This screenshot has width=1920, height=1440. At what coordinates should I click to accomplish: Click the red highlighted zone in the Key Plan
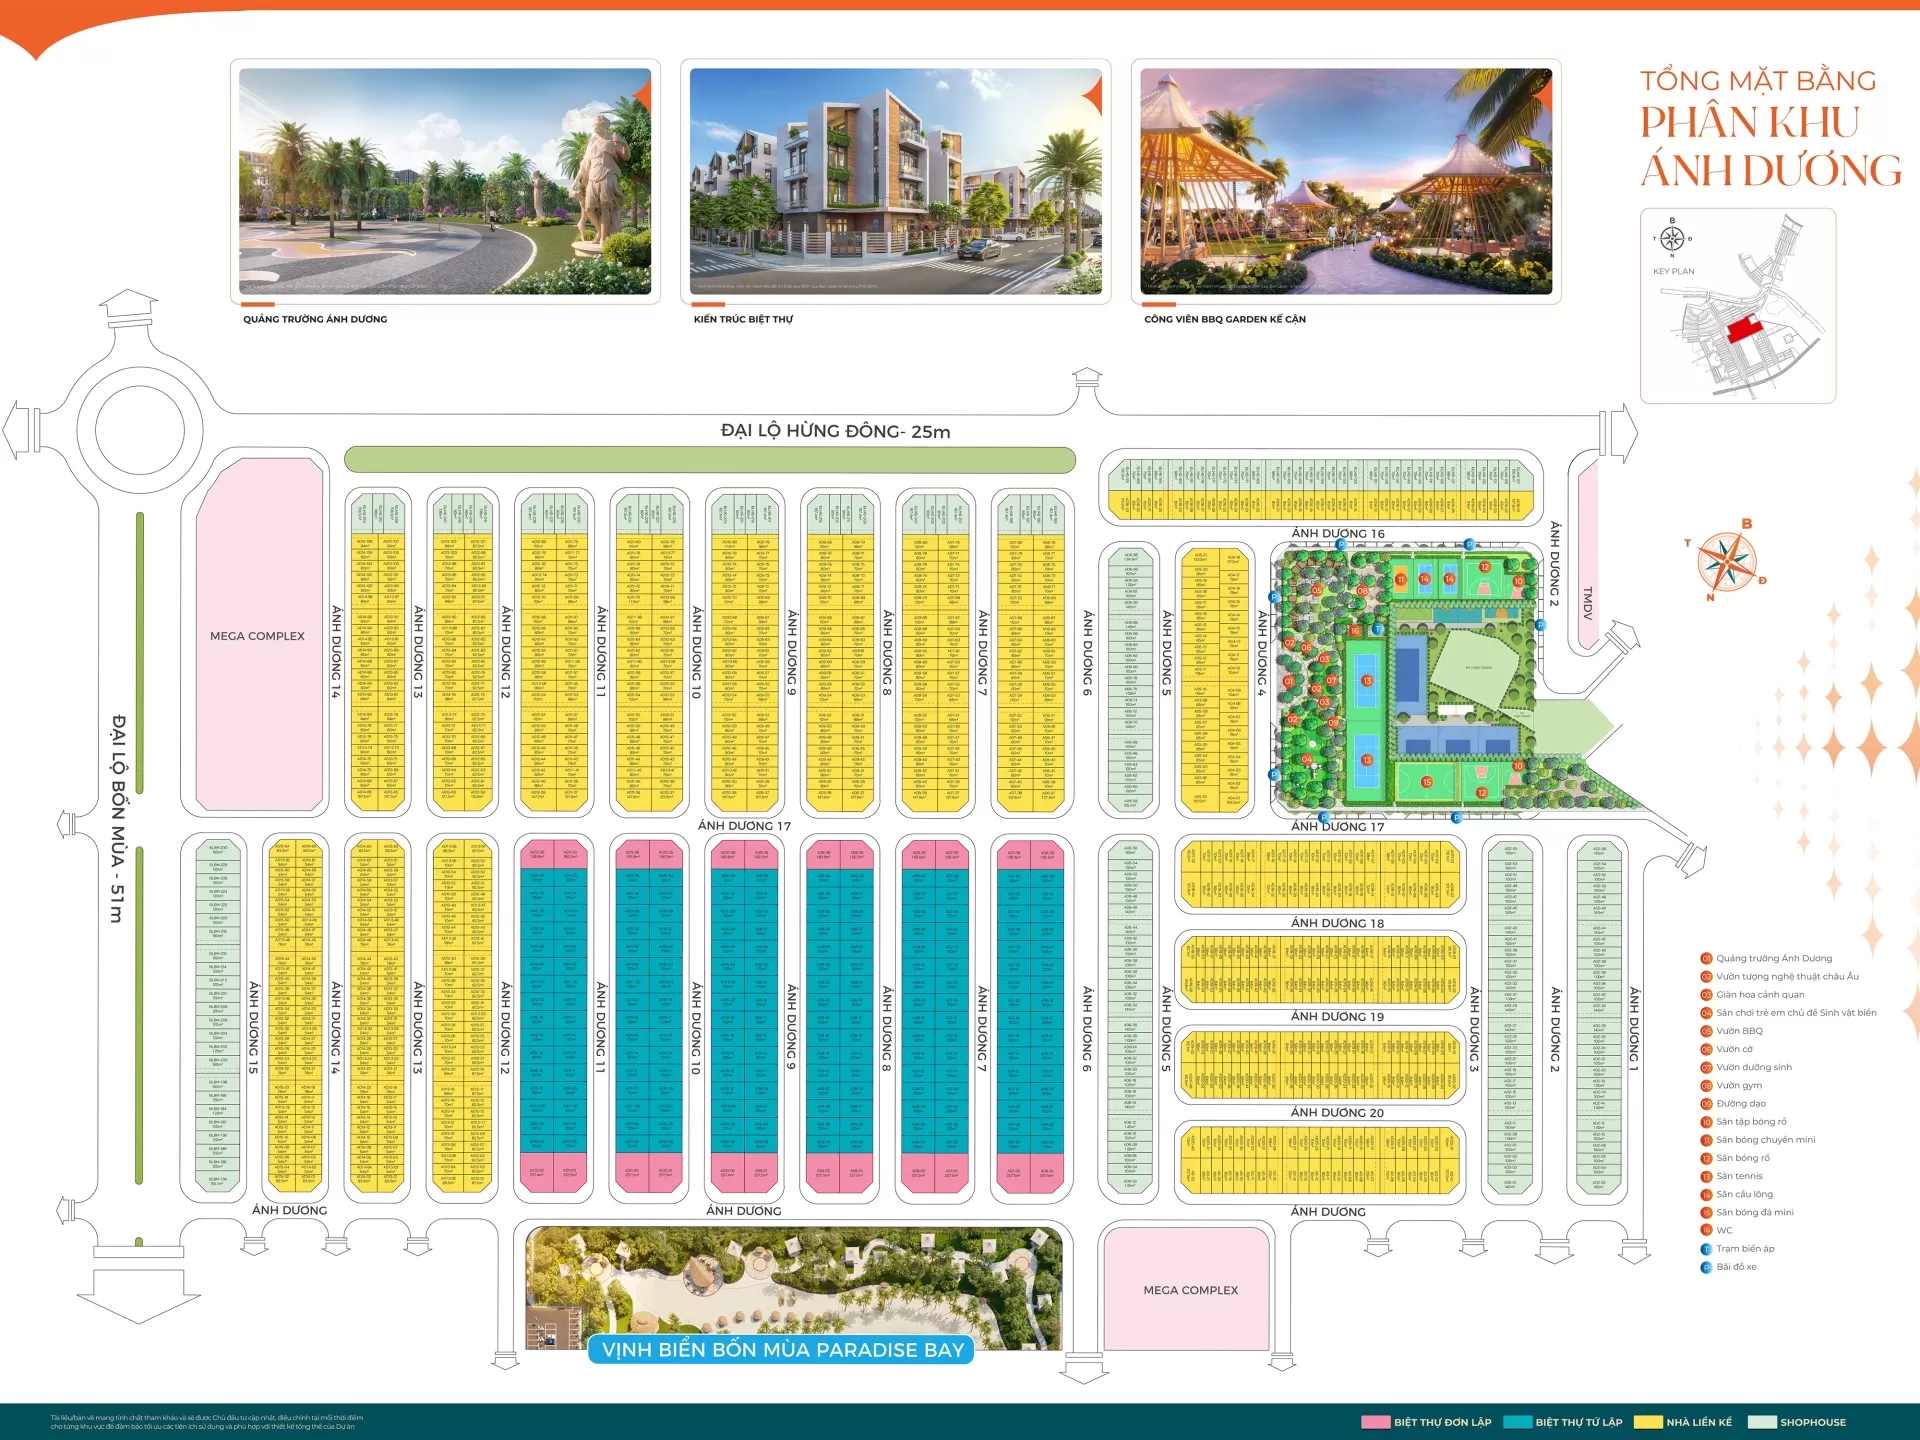pyautogui.click(x=1745, y=327)
